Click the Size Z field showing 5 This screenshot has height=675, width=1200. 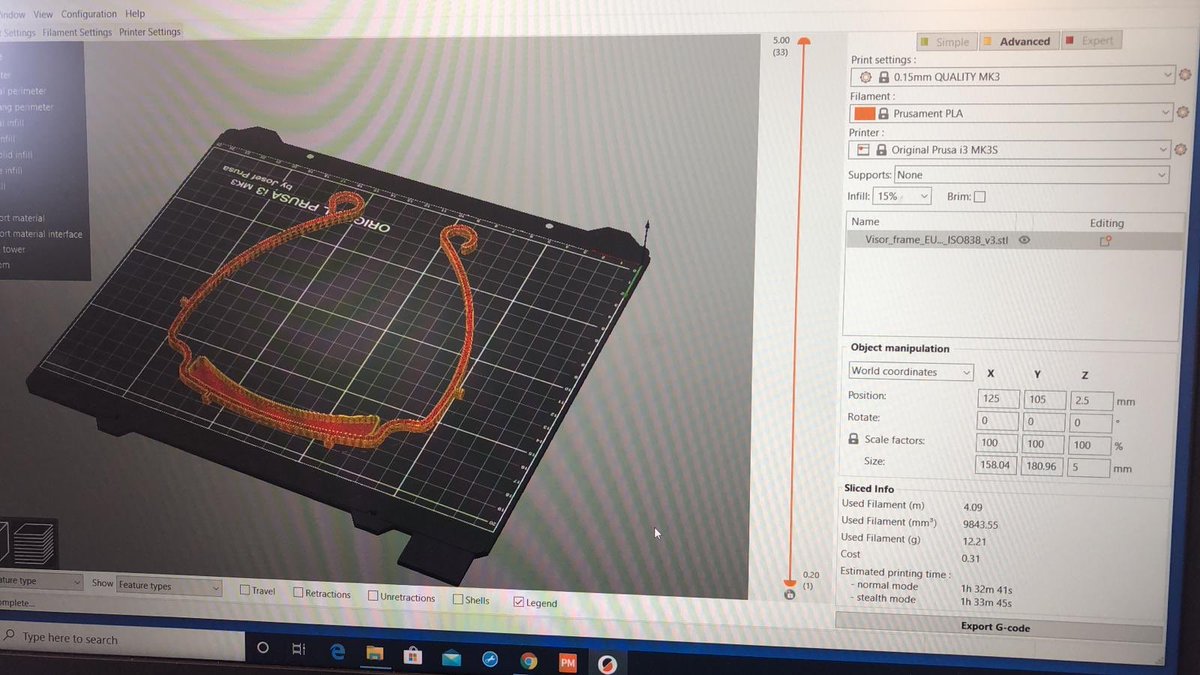(1087, 467)
